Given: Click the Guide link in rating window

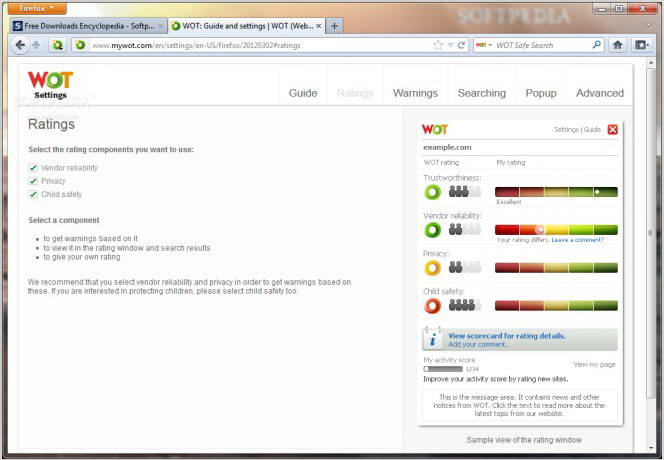Looking at the screenshot, I should point(592,130).
